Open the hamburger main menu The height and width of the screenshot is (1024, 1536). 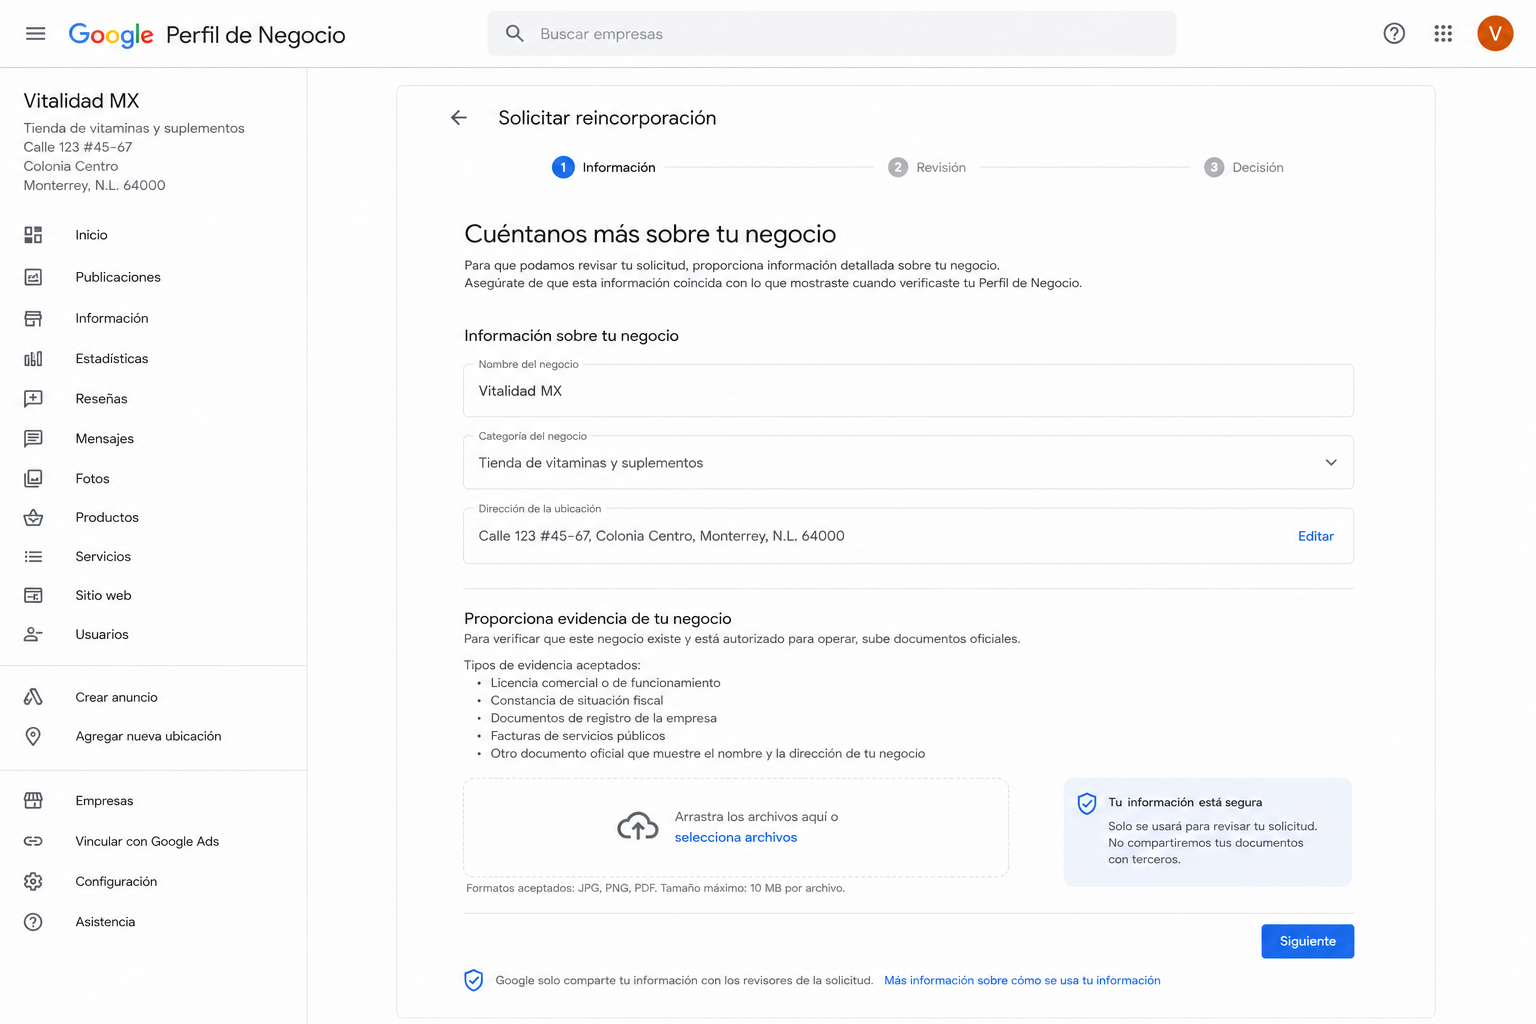(x=35, y=34)
